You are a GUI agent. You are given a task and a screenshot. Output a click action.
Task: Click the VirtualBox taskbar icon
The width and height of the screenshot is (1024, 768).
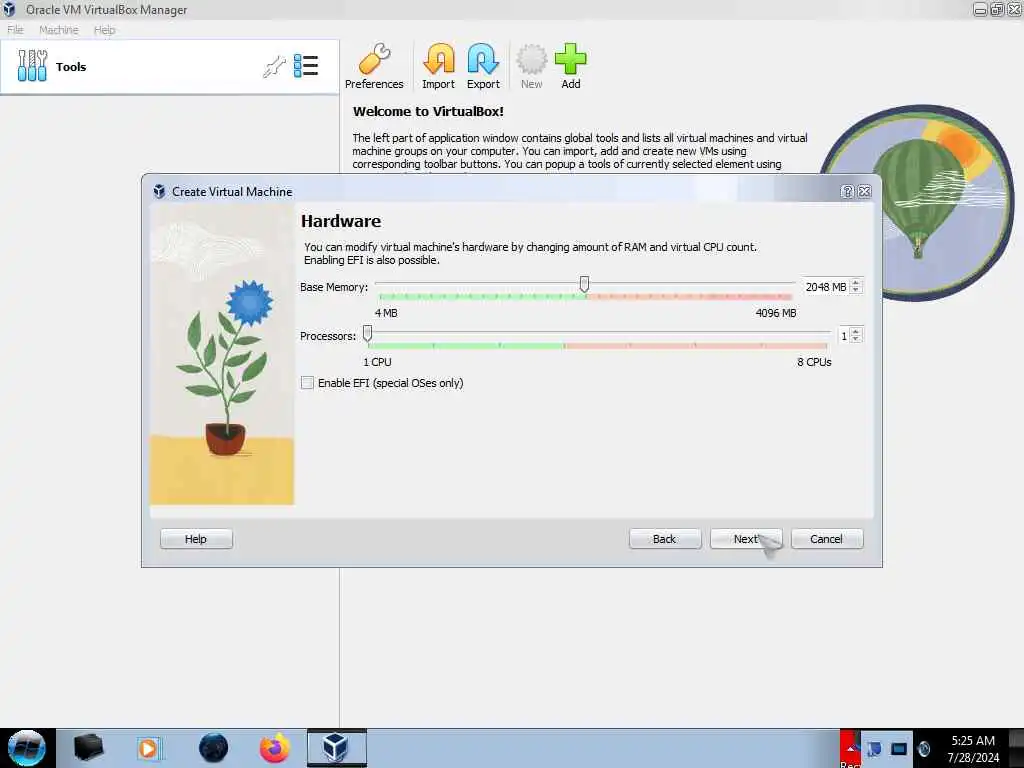[336, 748]
